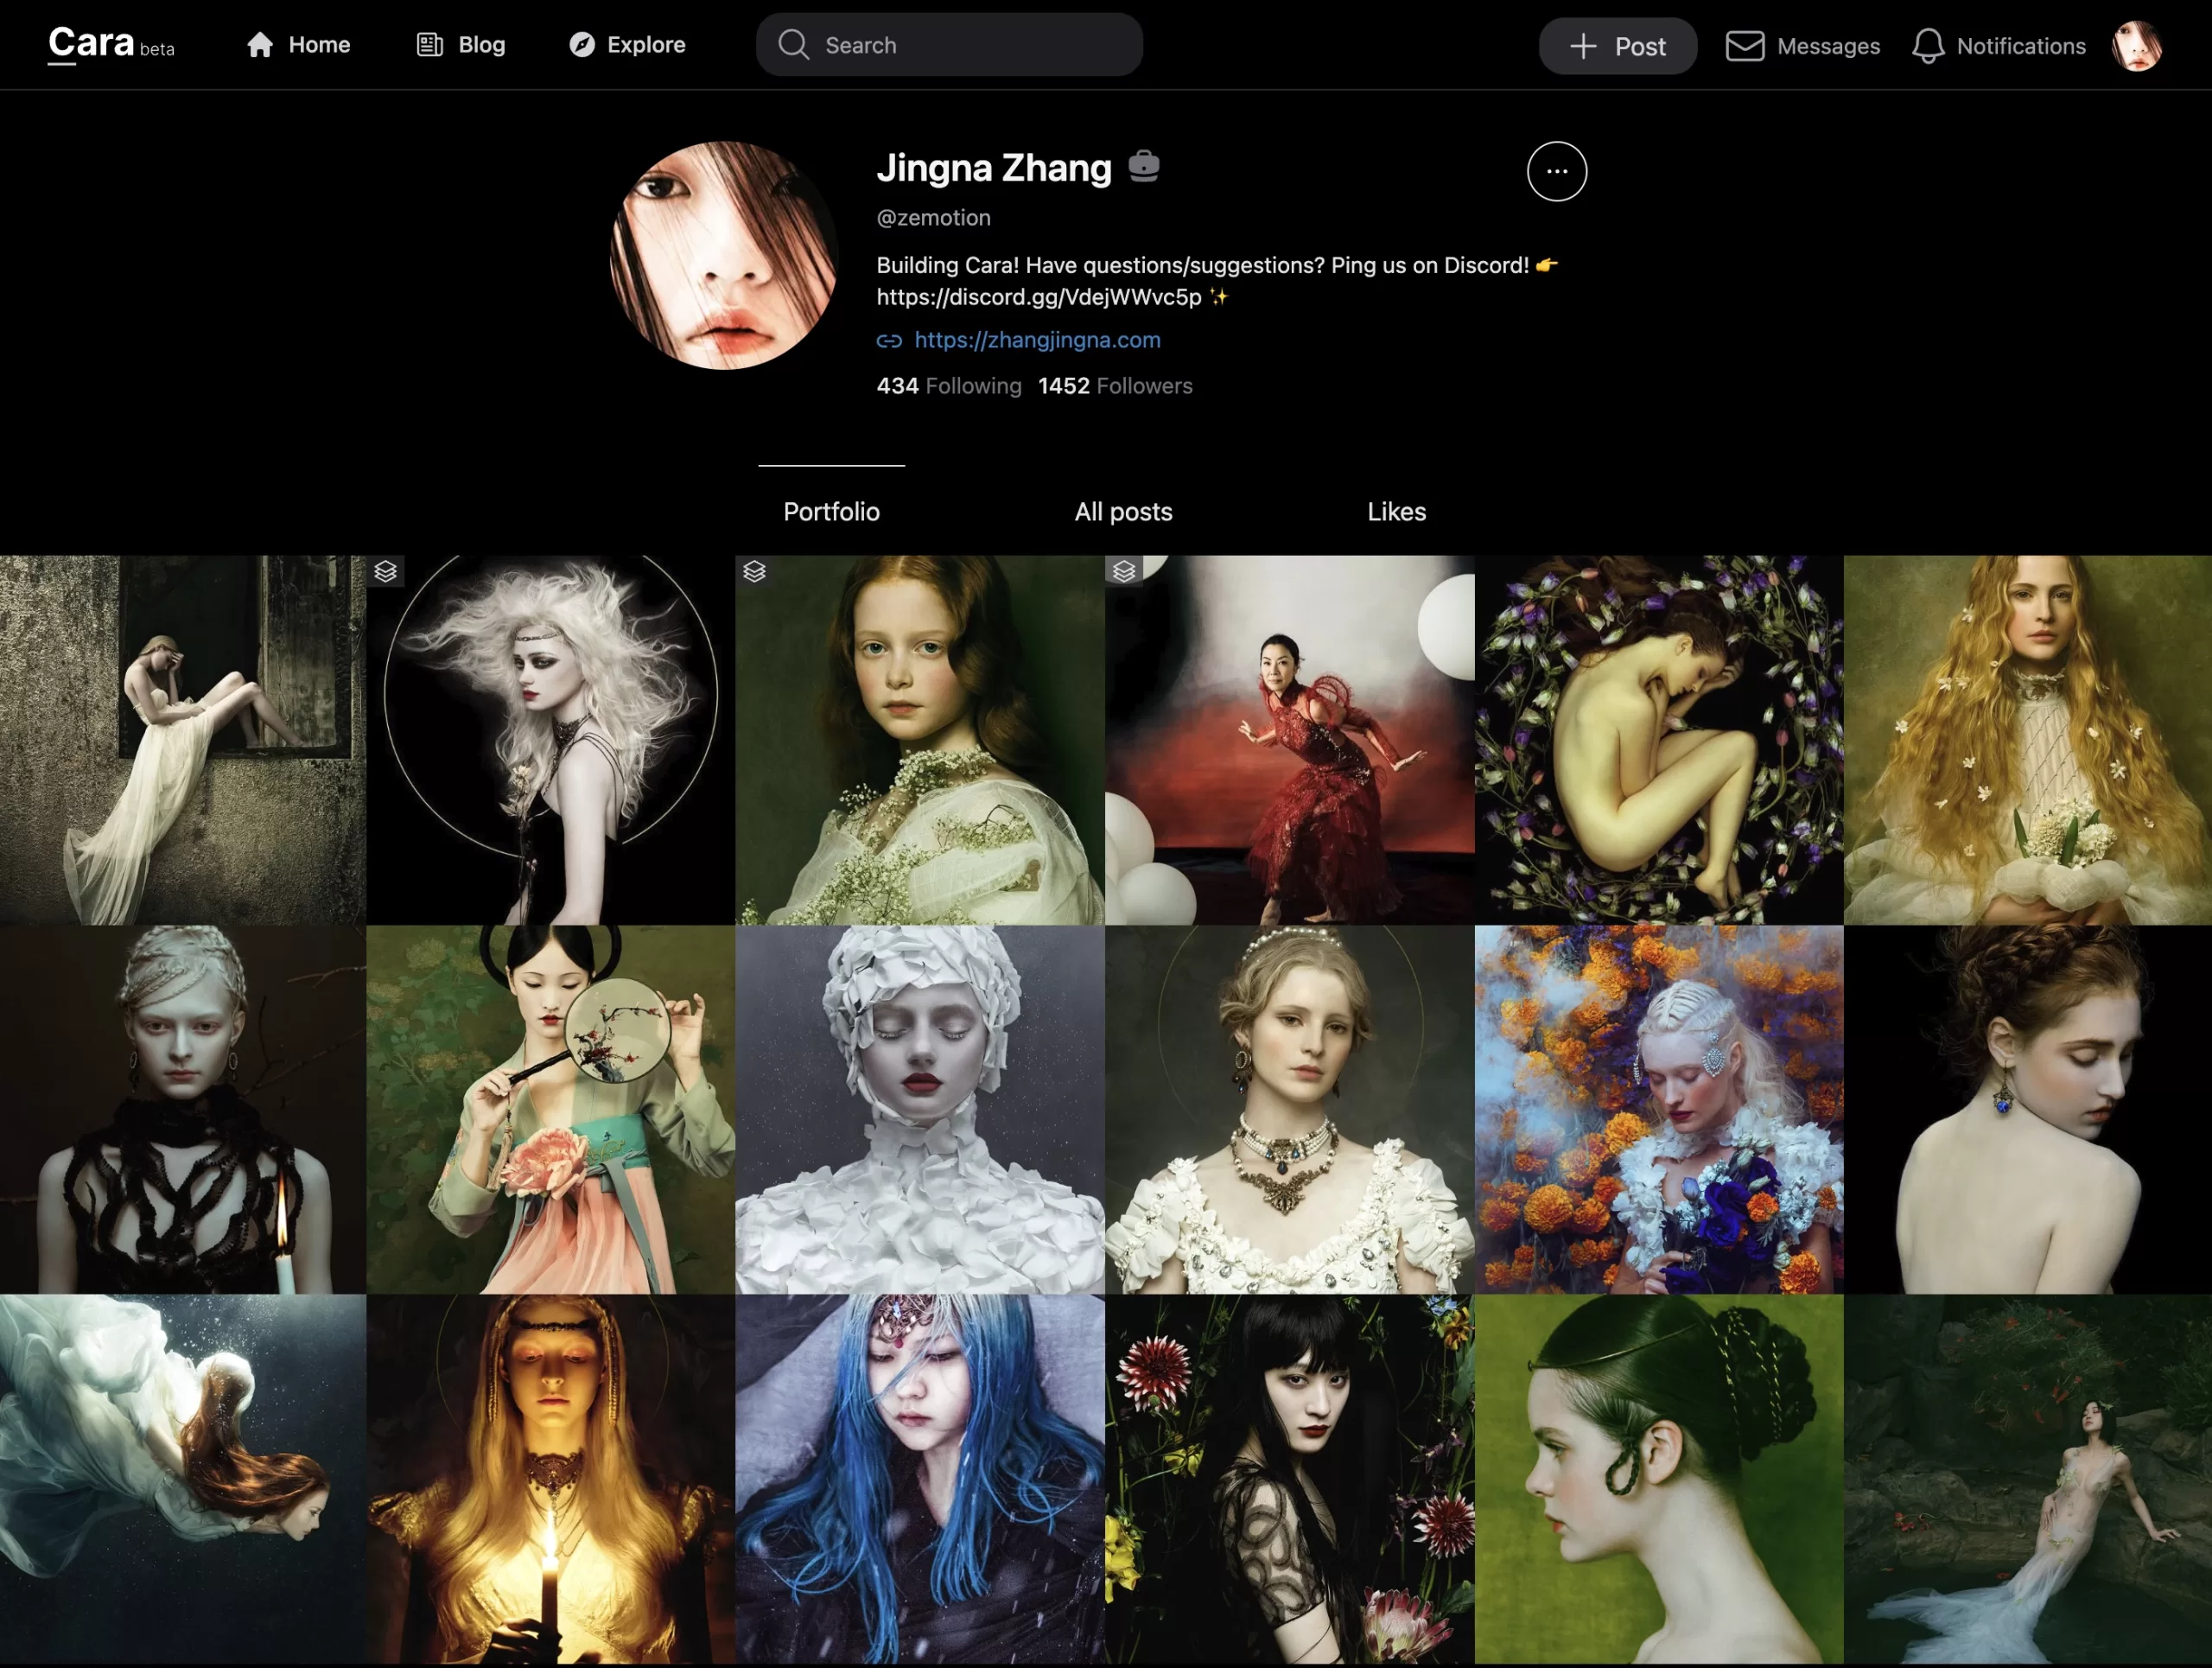Open the user avatar menu in top bar

pyautogui.click(x=2137, y=46)
